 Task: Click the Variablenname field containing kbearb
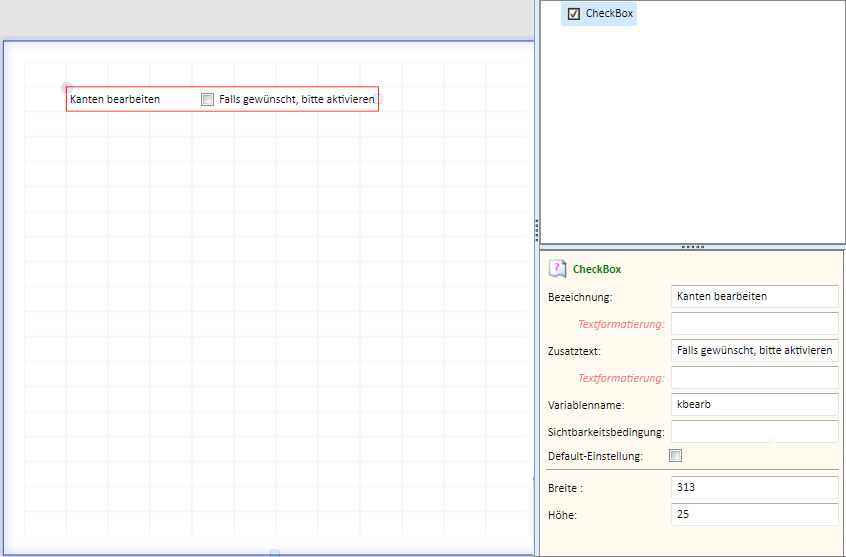pyautogui.click(x=754, y=404)
